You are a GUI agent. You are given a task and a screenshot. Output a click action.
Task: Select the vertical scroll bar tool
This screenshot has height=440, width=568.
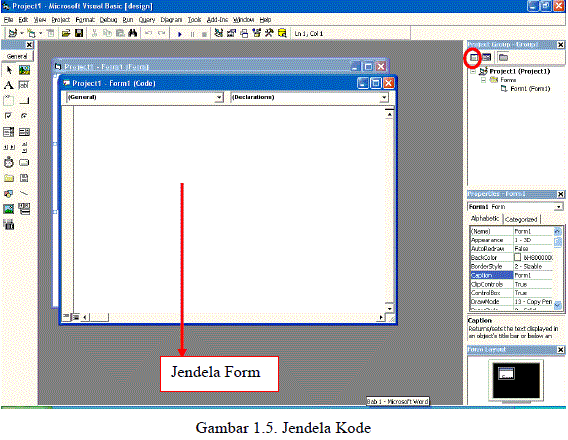(x=24, y=147)
